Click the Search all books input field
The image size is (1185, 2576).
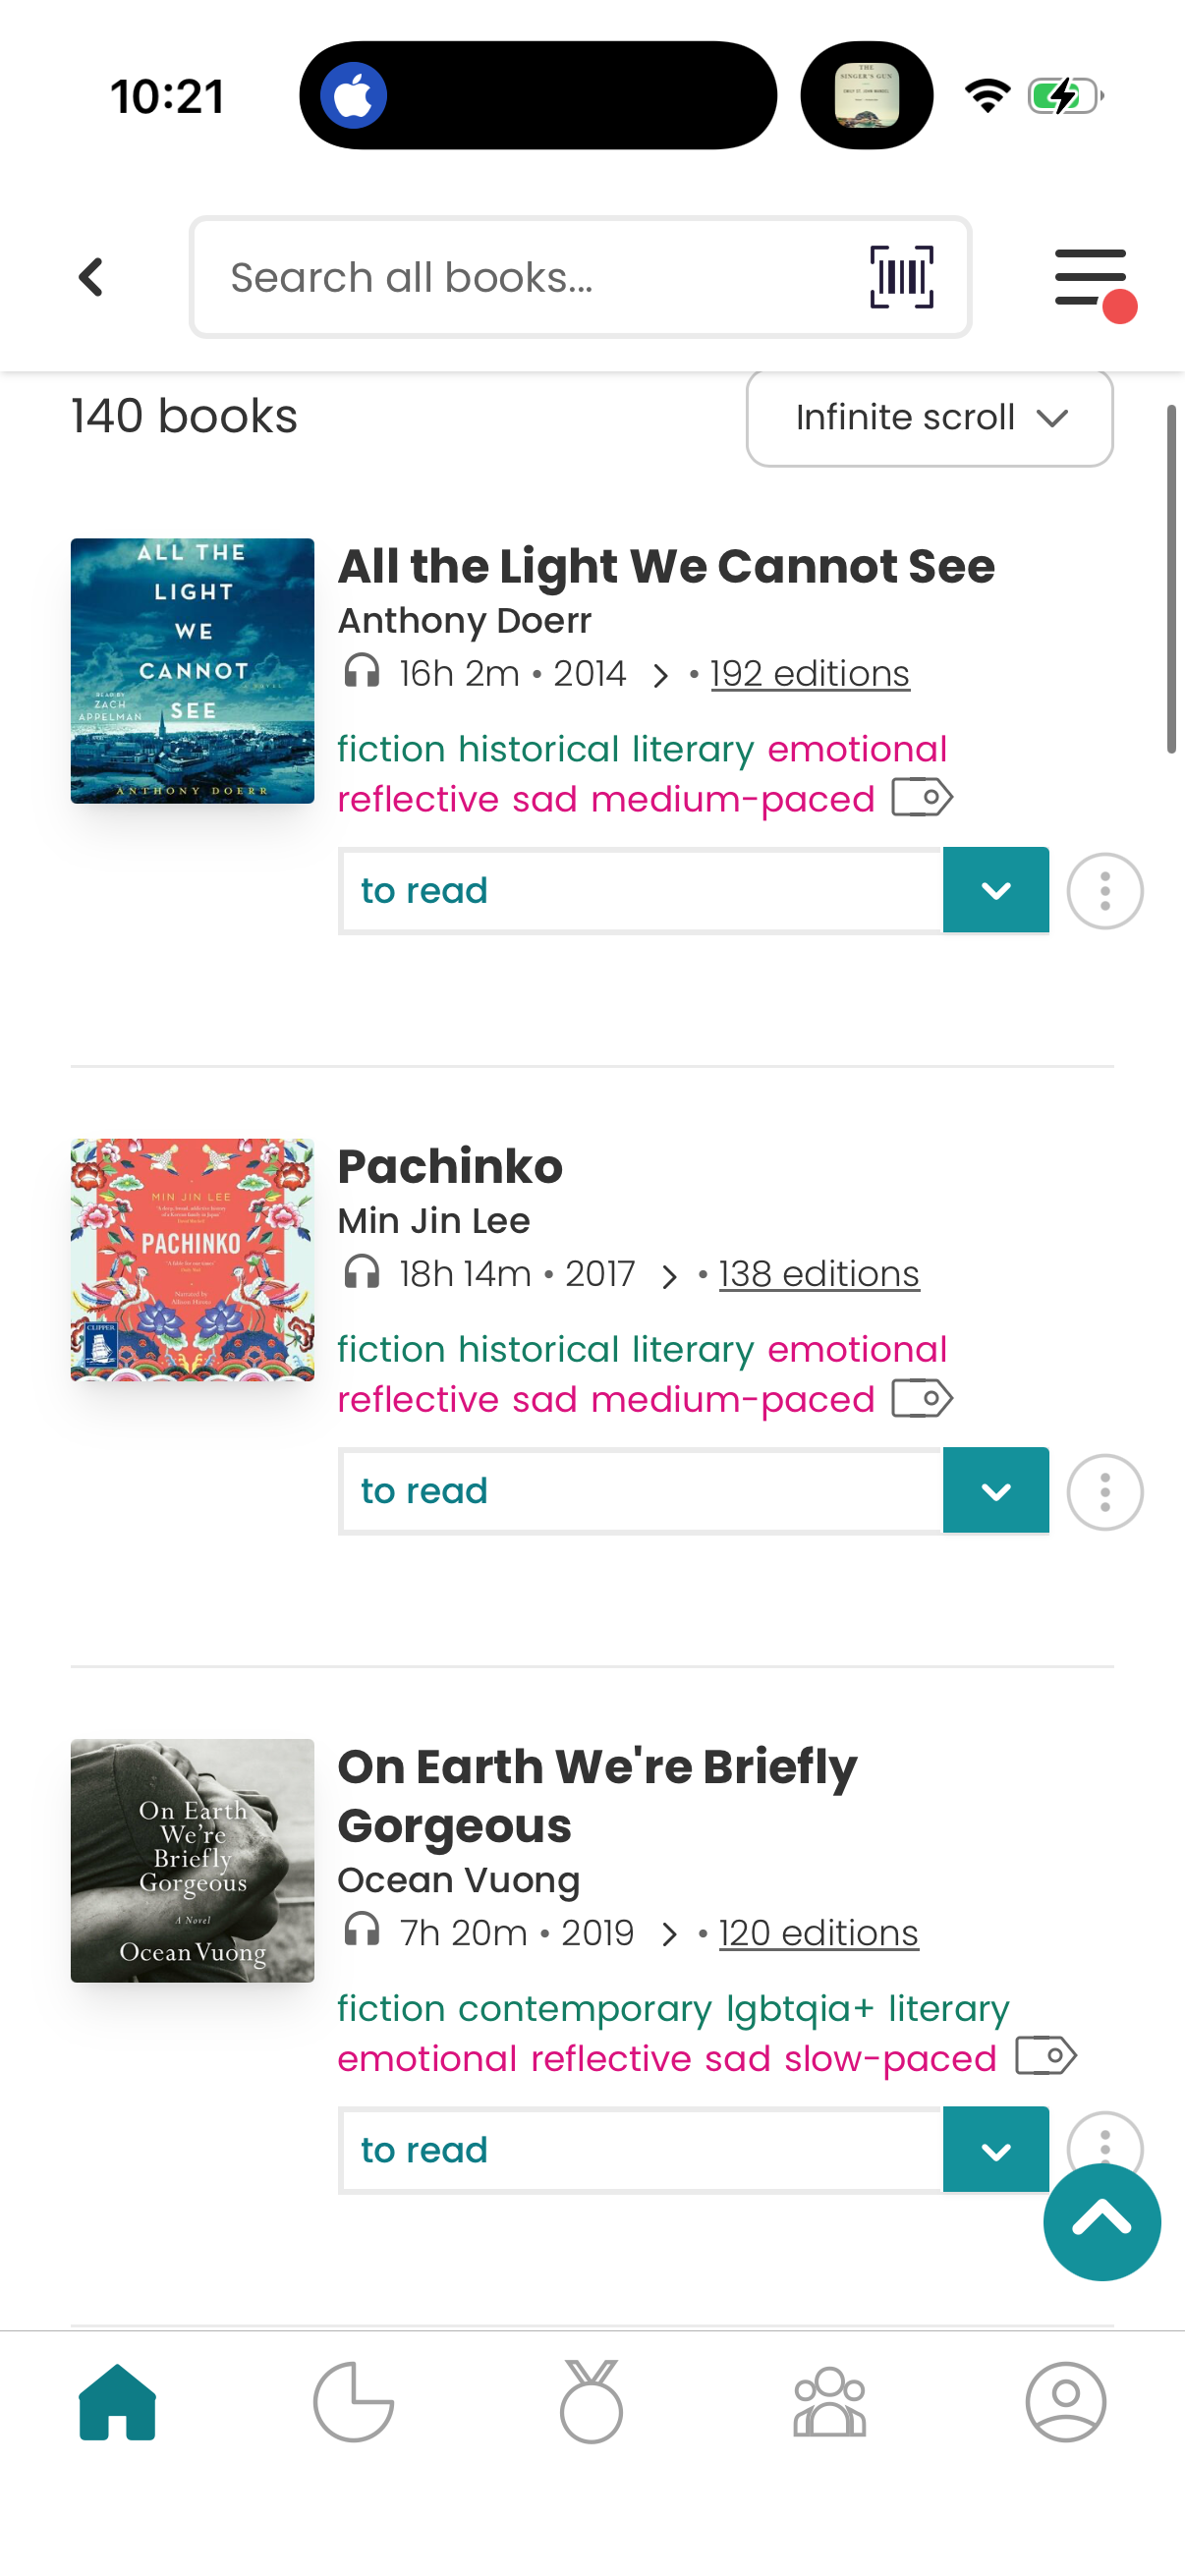click(500, 277)
